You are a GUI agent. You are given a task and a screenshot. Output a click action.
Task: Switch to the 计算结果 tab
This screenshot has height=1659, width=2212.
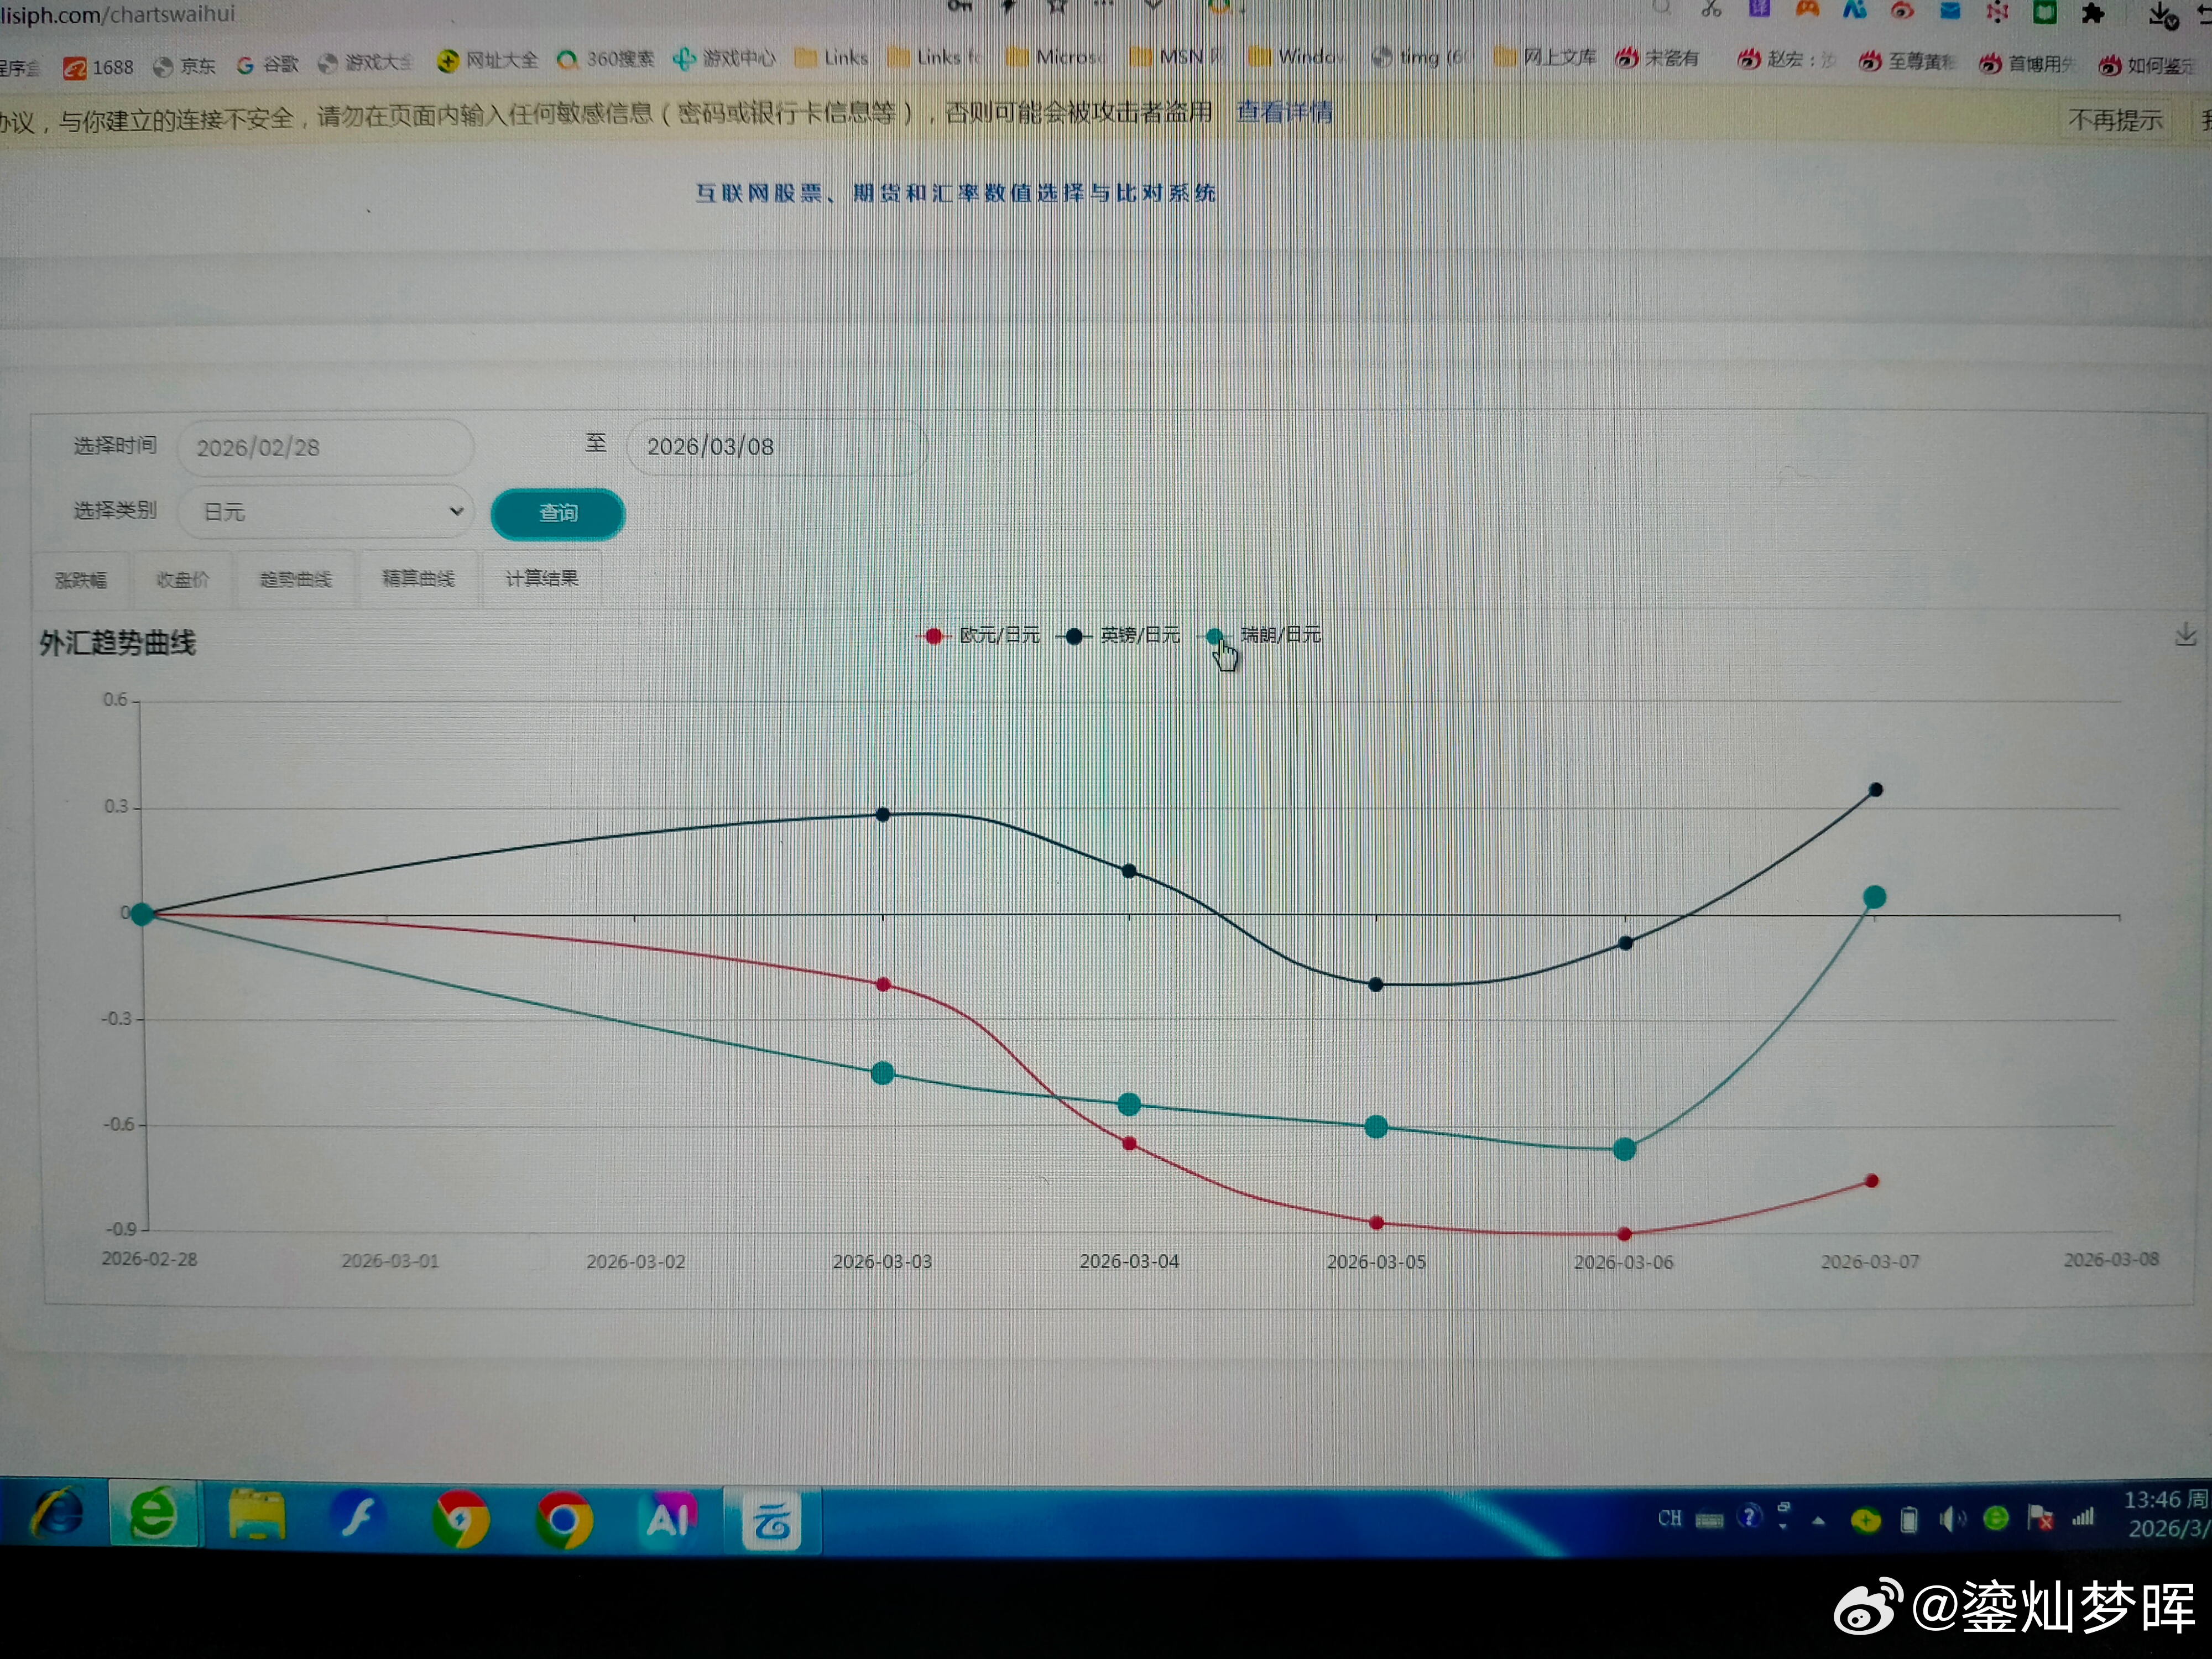541,579
